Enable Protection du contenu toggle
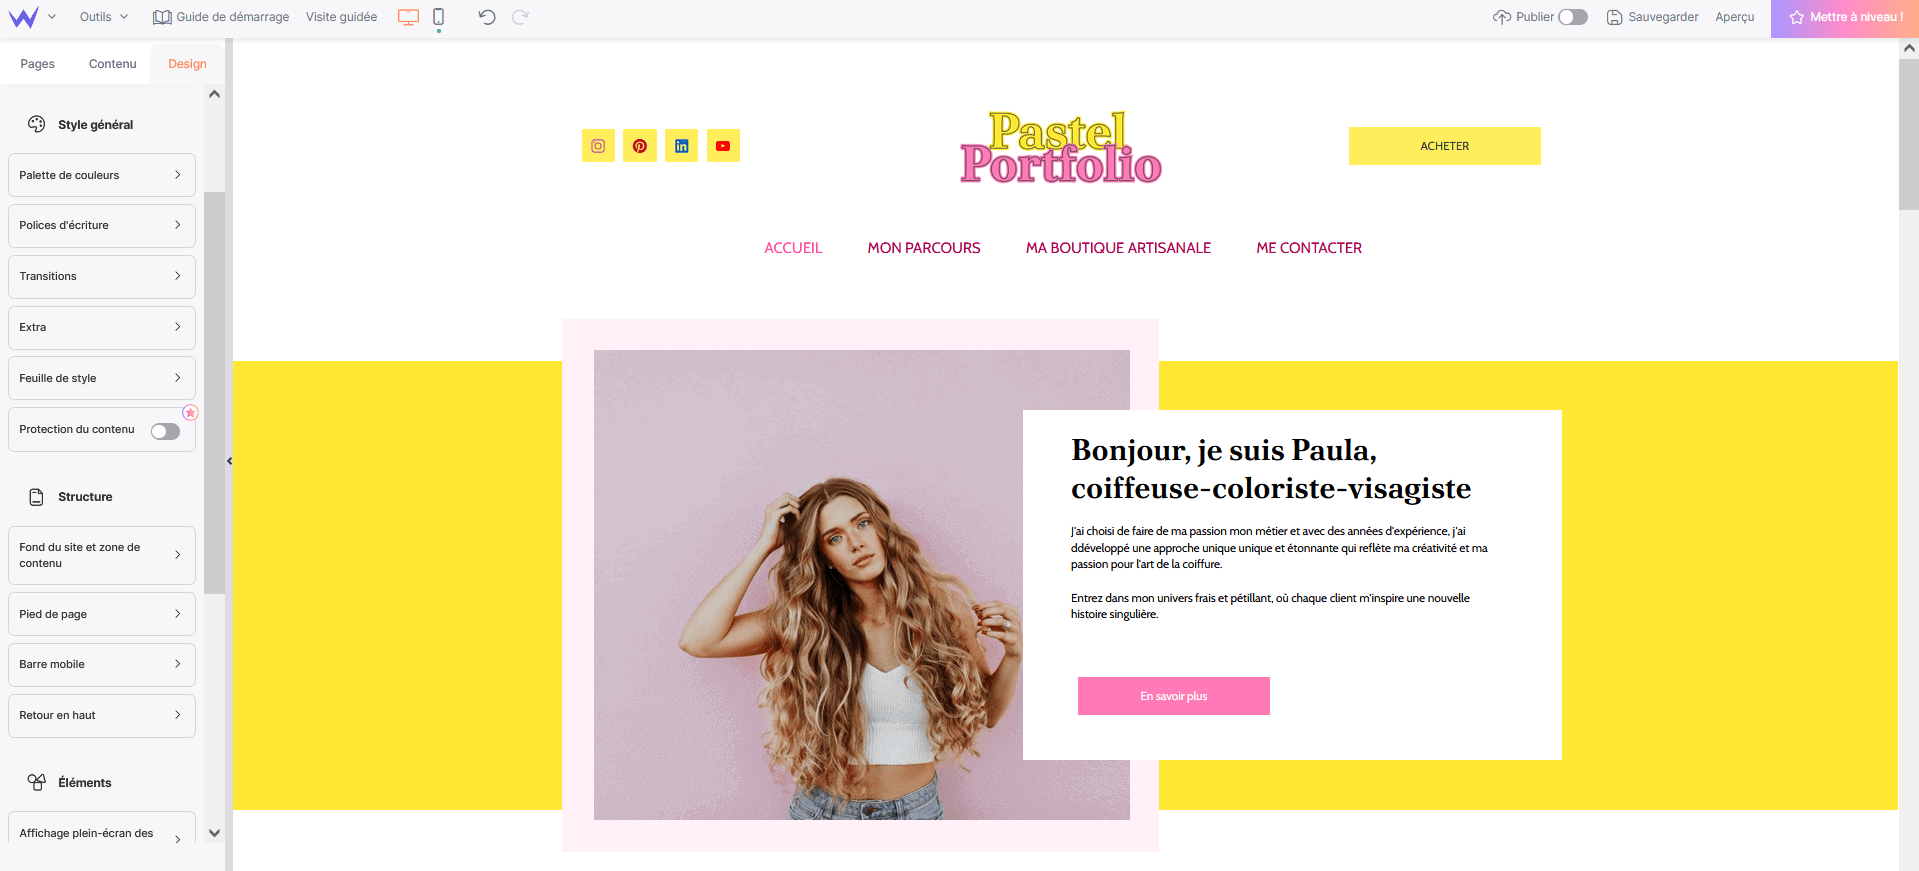The image size is (1919, 871). point(165,431)
